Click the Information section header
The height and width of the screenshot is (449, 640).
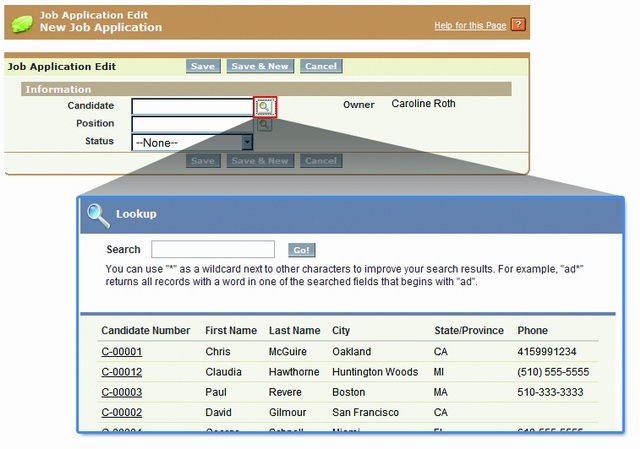(266, 89)
